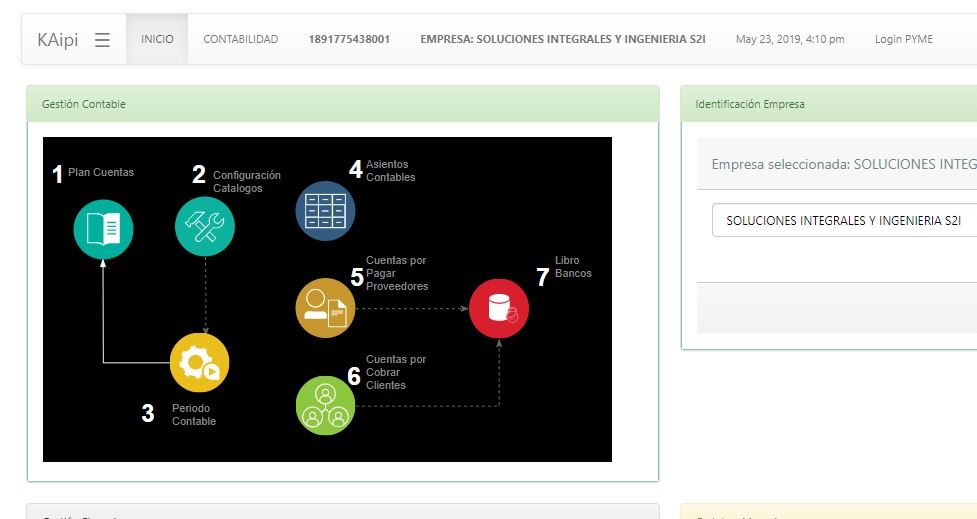Go to the INICIO tab

(x=157, y=39)
